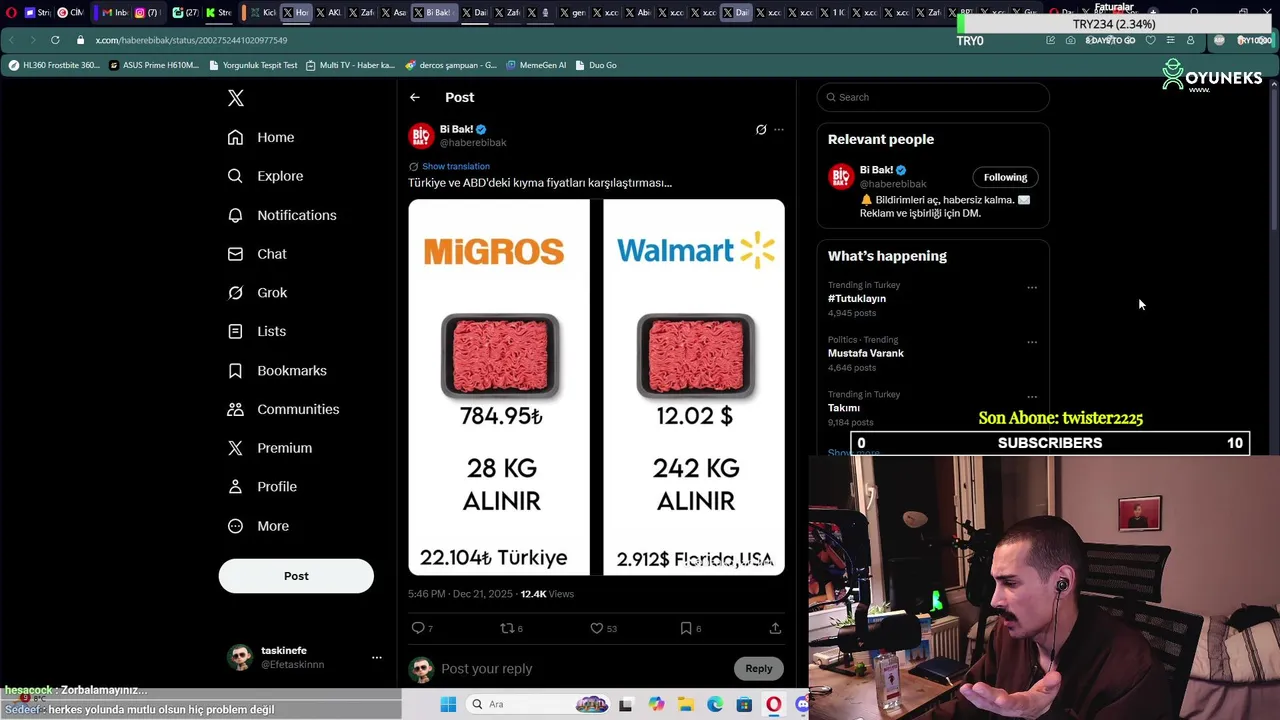Open the MemeGen AI bookmark
Image resolution: width=1280 pixels, height=720 pixels.
click(536, 65)
